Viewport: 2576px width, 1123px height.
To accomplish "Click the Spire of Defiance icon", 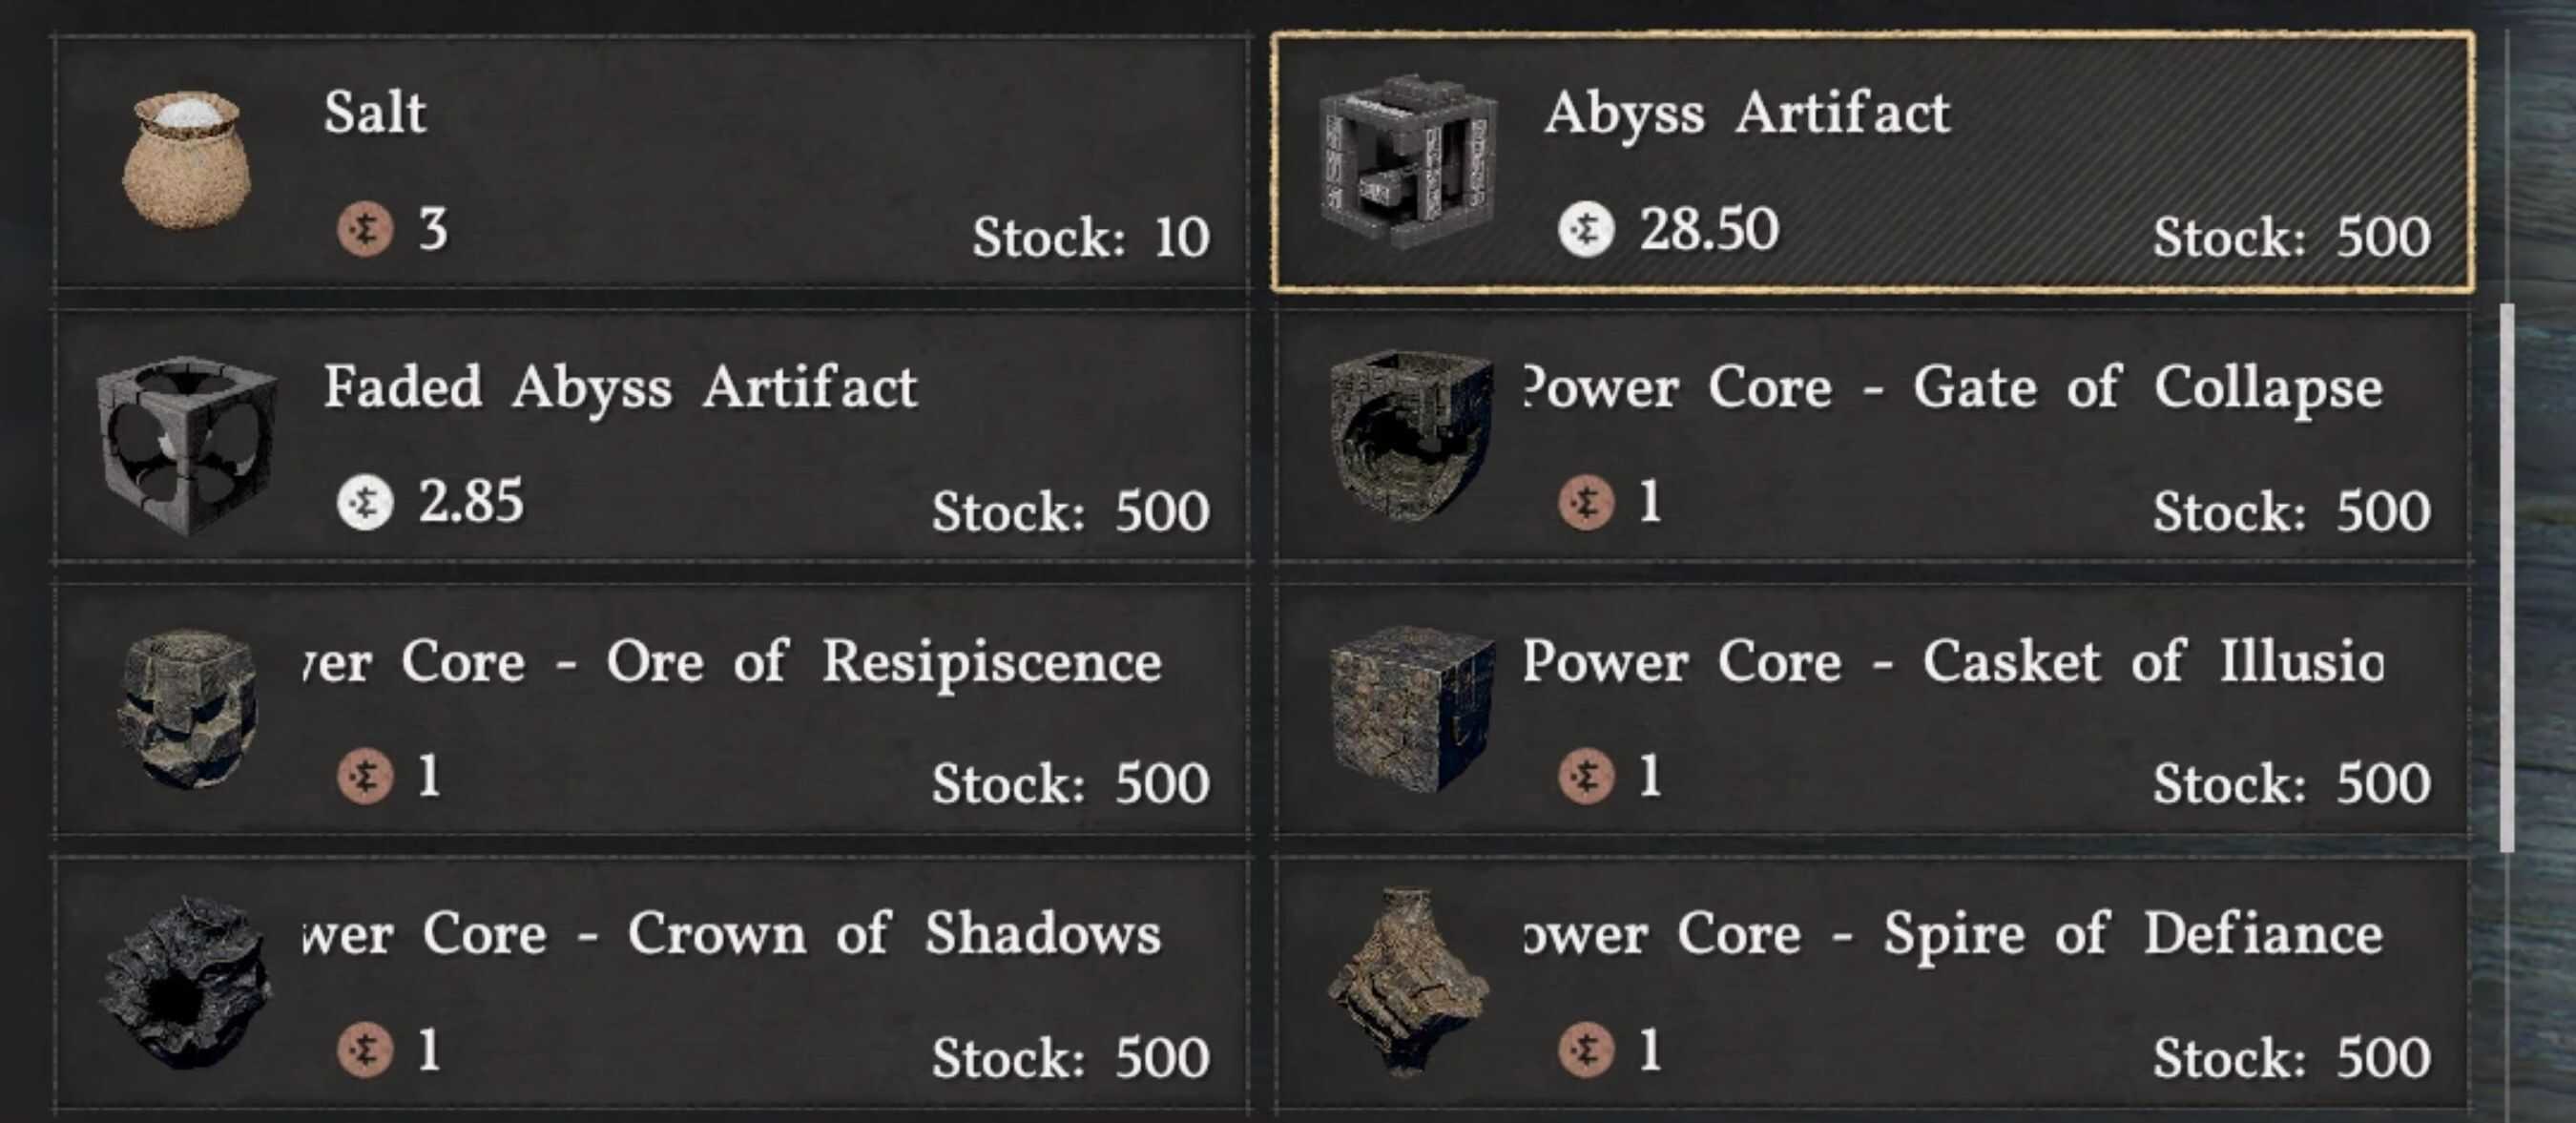I will (x=1408, y=982).
